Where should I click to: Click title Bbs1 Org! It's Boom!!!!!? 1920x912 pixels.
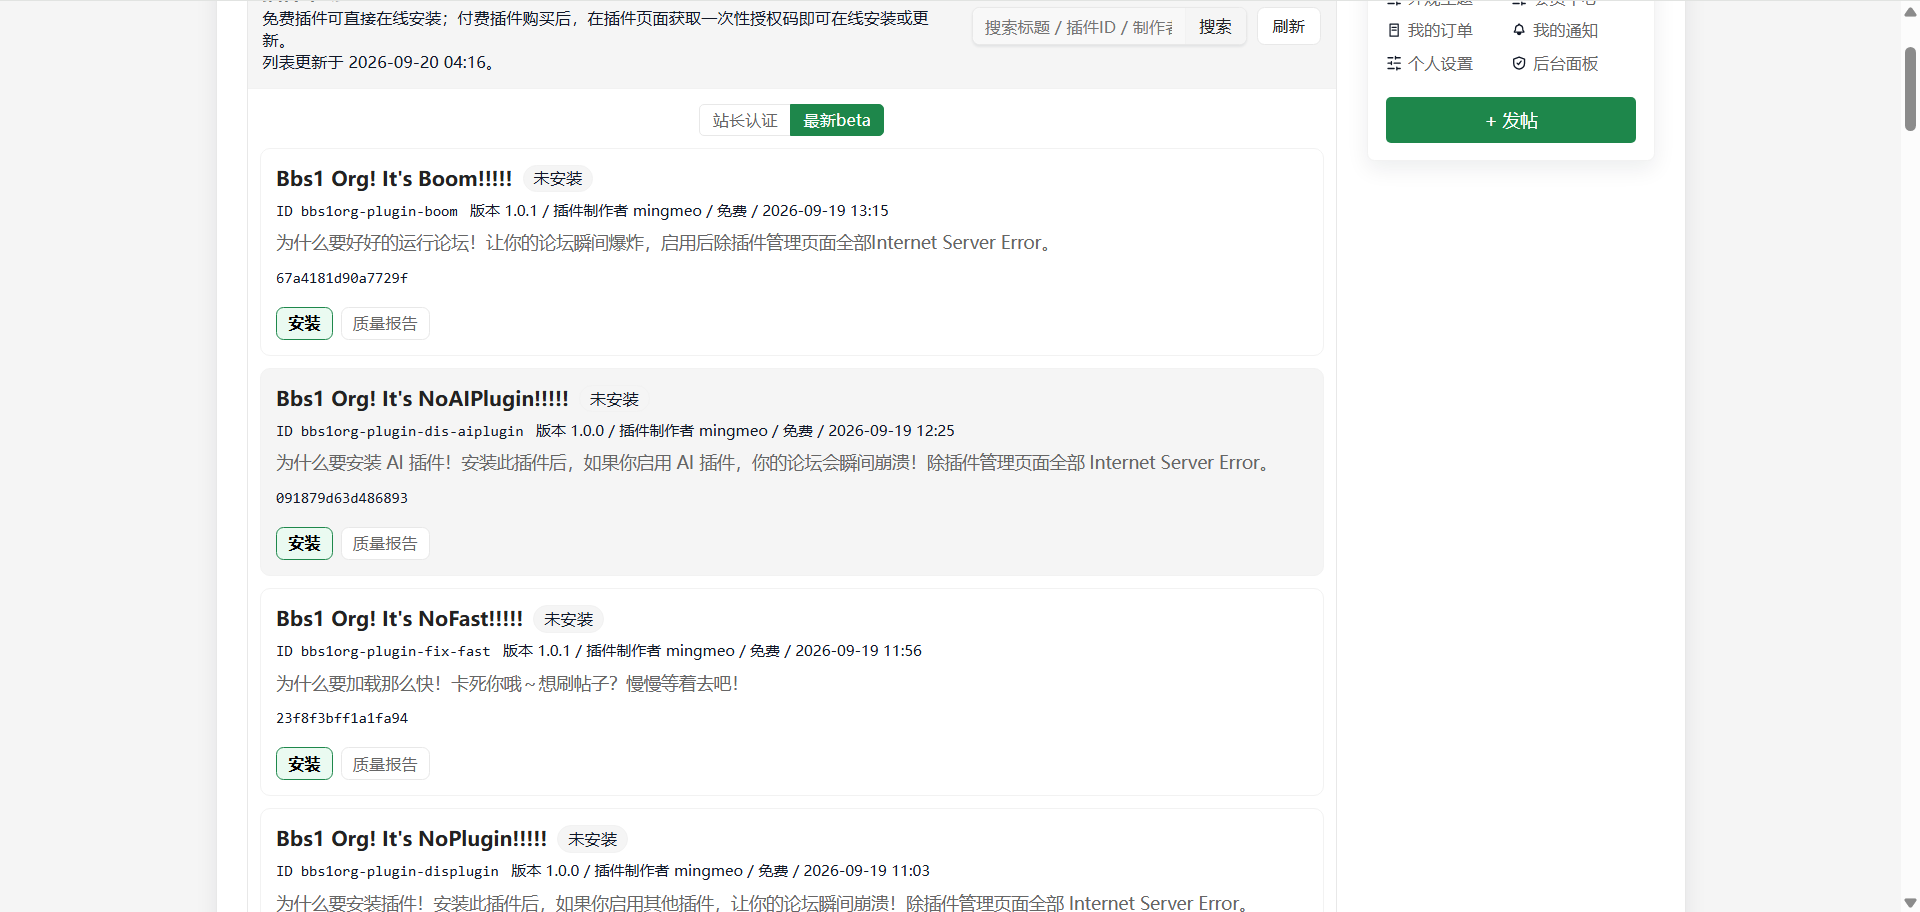pyautogui.click(x=394, y=179)
